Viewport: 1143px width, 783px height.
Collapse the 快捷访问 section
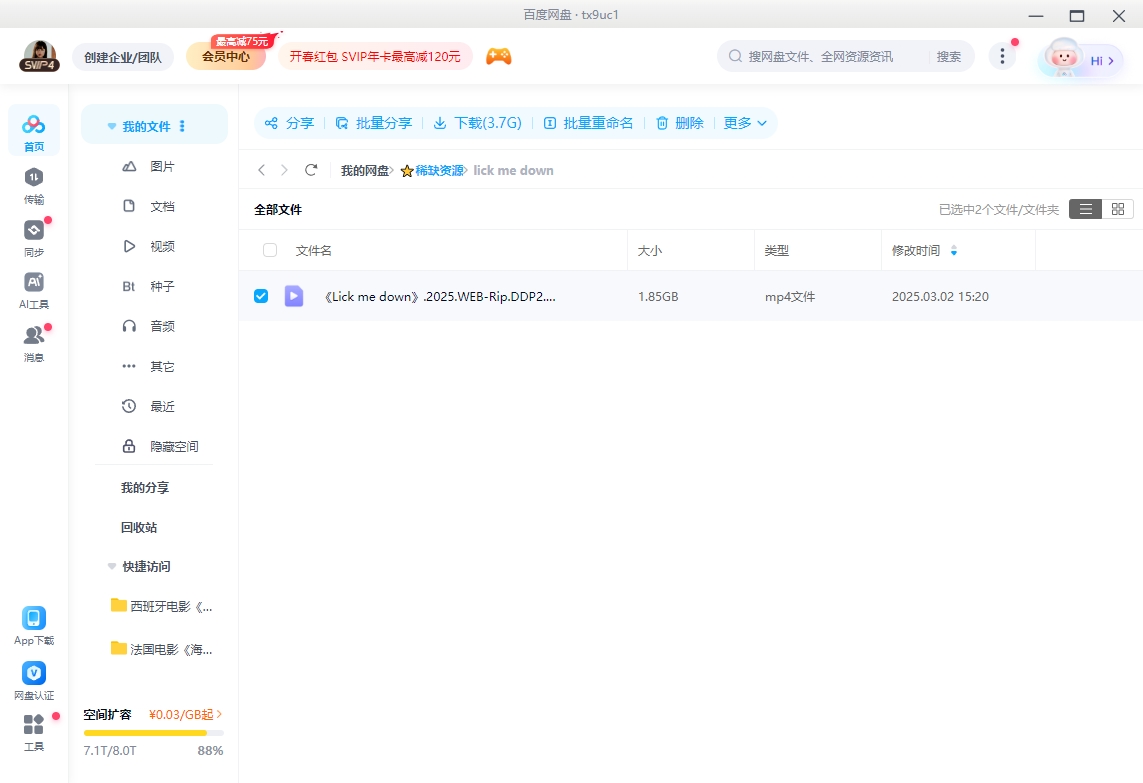(111, 566)
